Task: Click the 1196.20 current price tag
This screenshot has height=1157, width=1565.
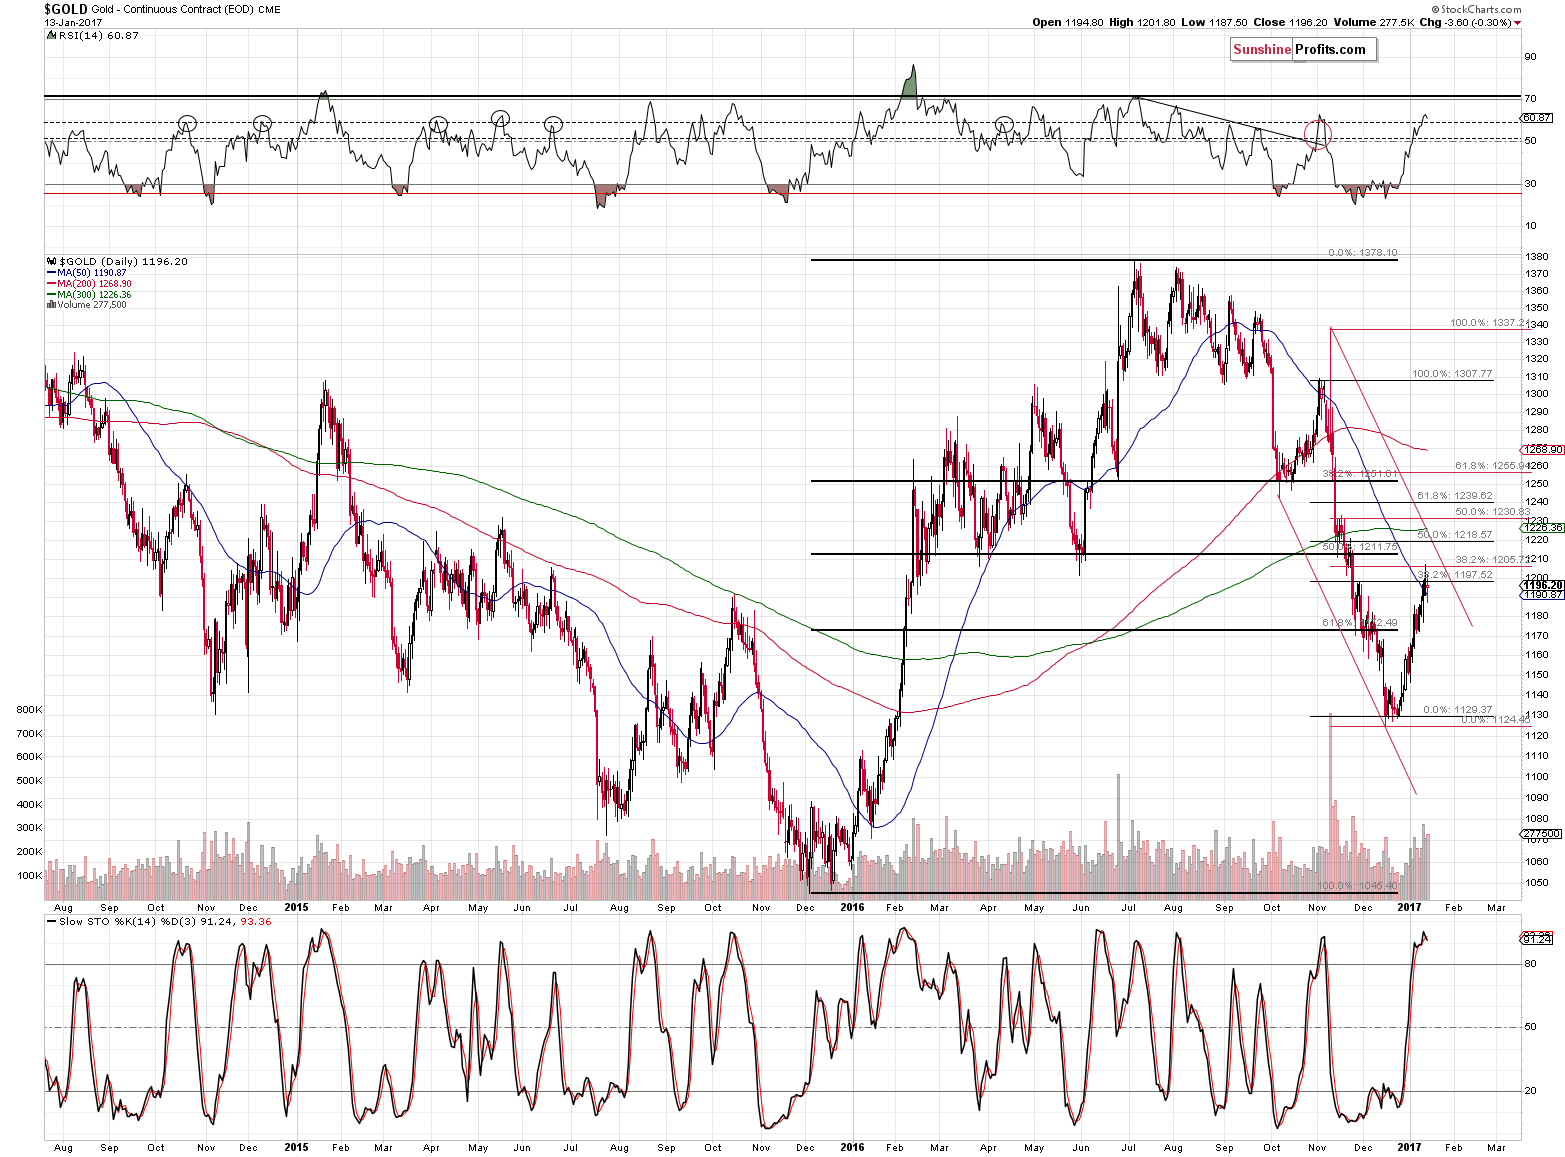Action: pos(1541,585)
